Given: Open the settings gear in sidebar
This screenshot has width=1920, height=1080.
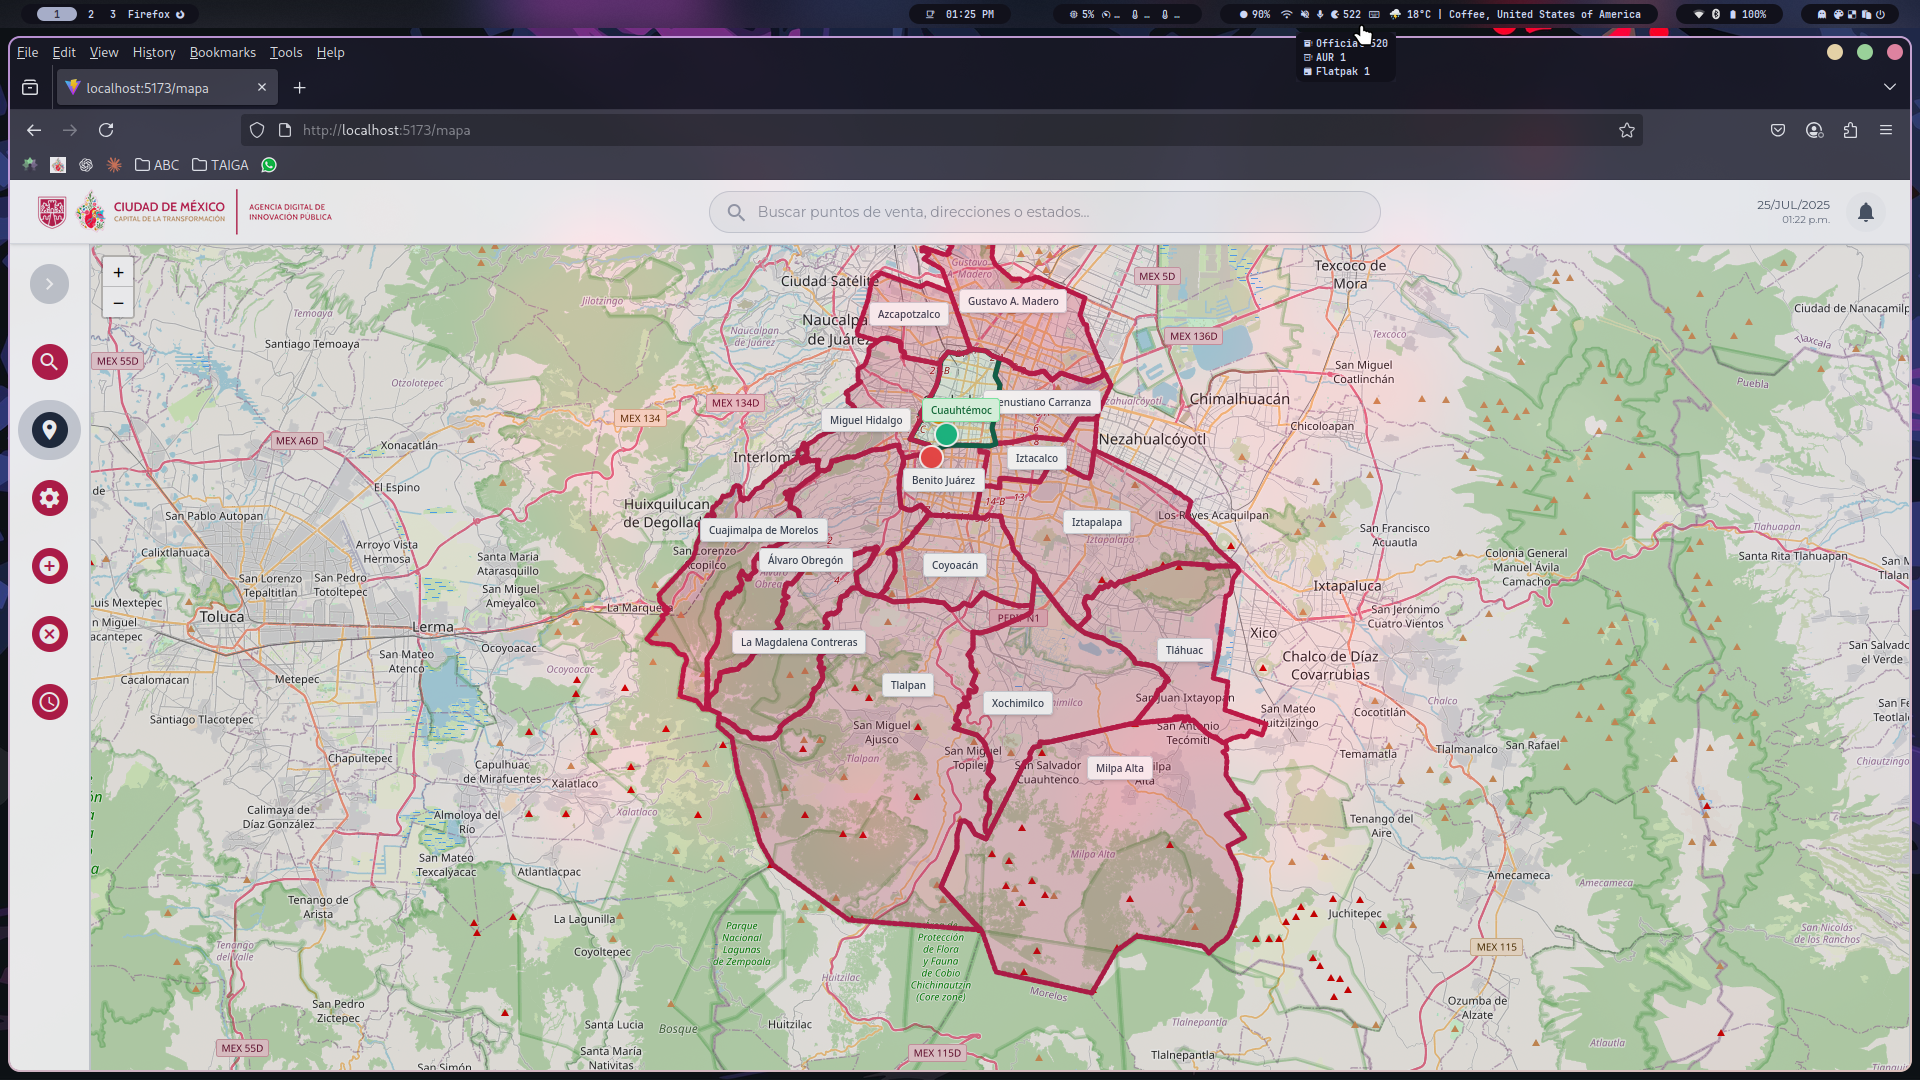Looking at the screenshot, I should (x=49, y=498).
